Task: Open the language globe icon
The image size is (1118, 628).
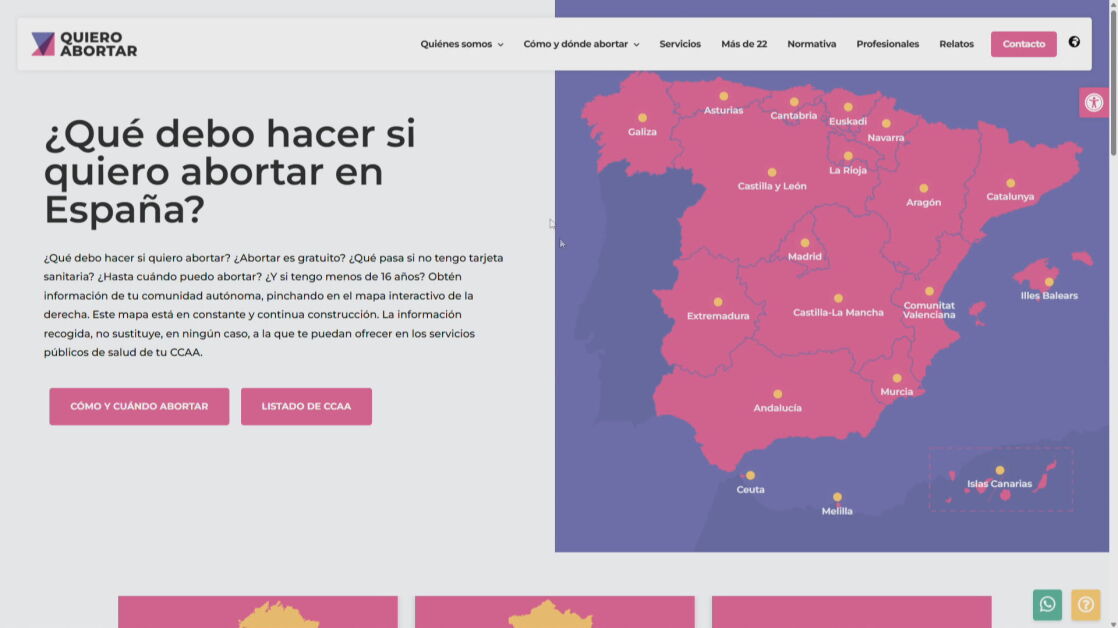Action: [x=1074, y=42]
